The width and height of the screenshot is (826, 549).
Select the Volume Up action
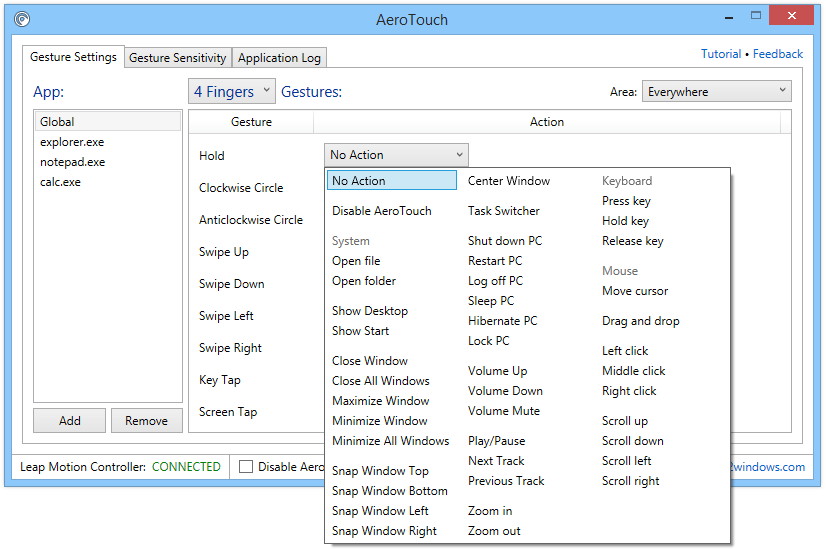[497, 371]
